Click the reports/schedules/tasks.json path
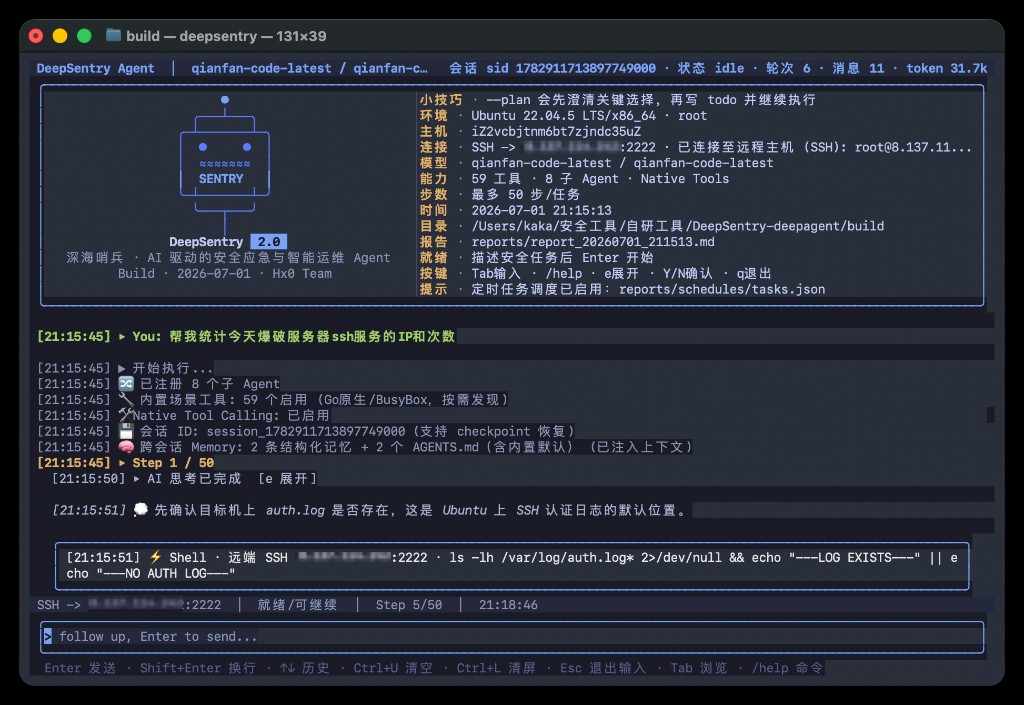This screenshot has width=1024, height=705. coord(722,289)
